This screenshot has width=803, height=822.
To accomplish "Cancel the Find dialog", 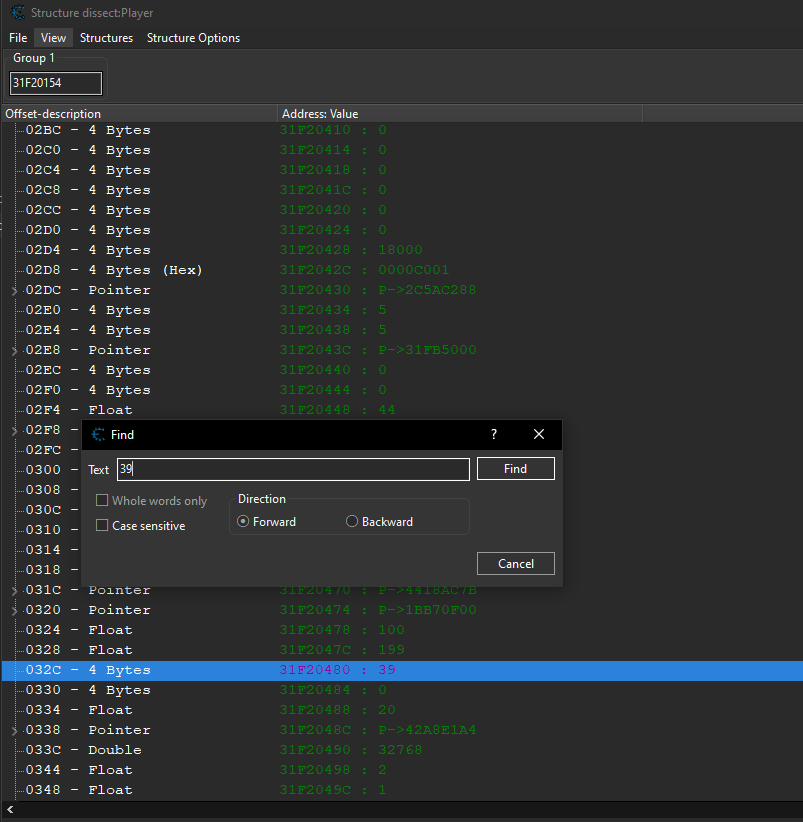I will tap(515, 564).
